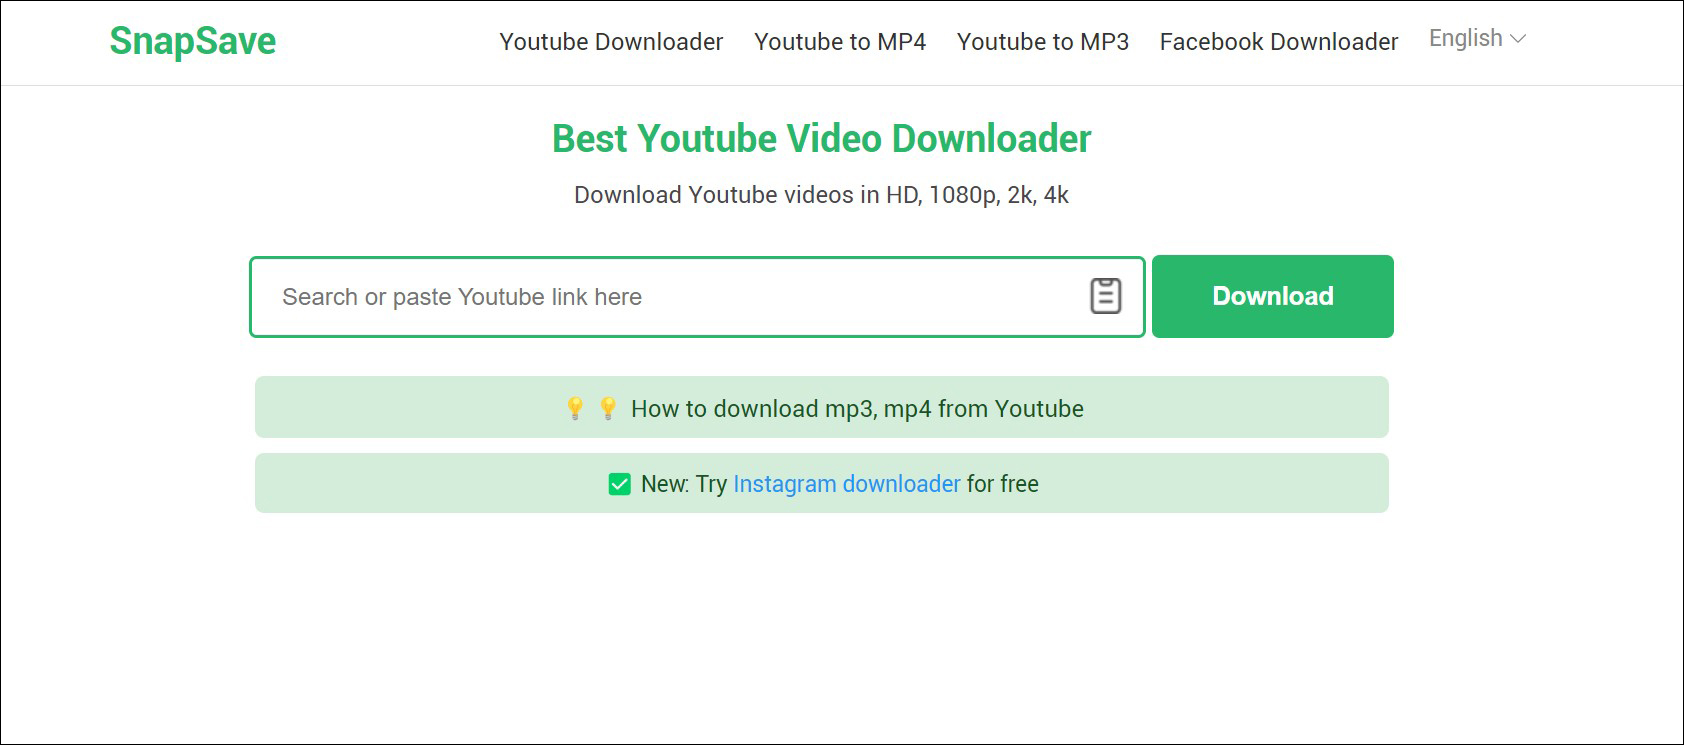The height and width of the screenshot is (745, 1684).
Task: Focus the Youtube link search field
Action: (x=660, y=297)
